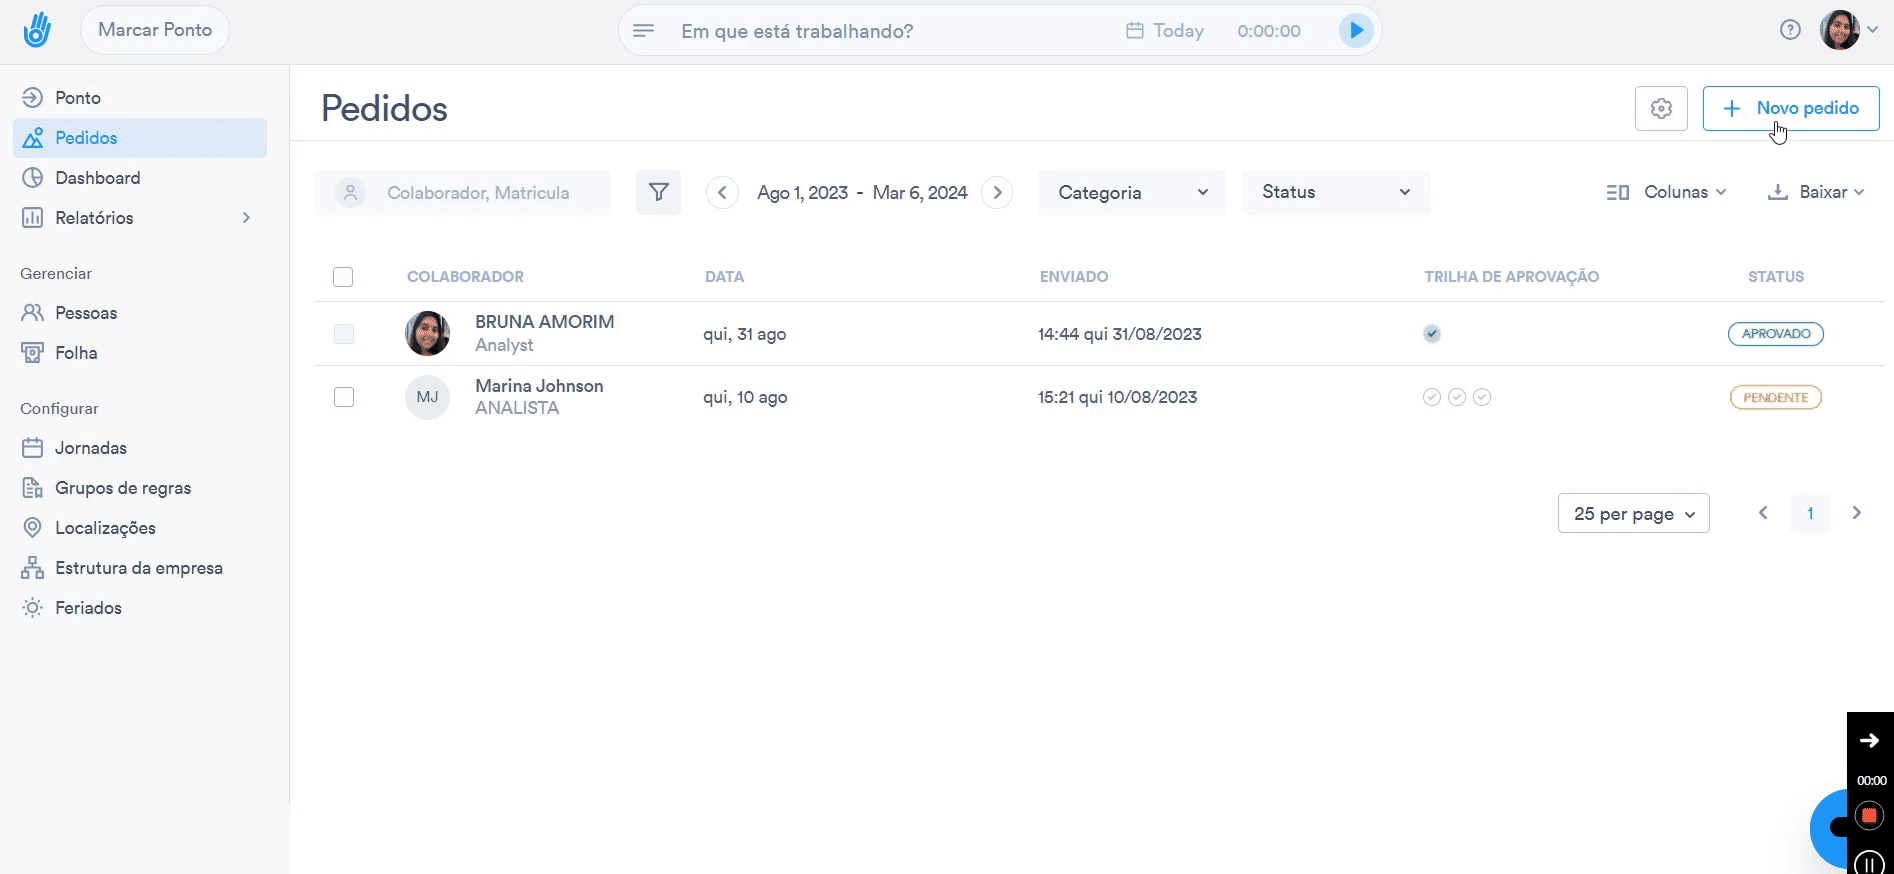Open the Categoria dropdown
1894x874 pixels.
[x=1131, y=192]
